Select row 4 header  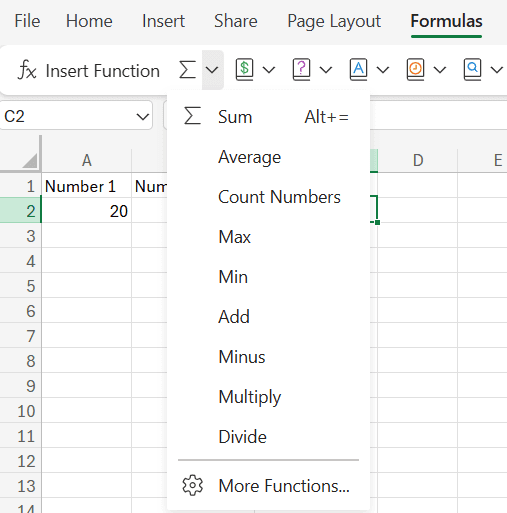[x=21, y=261]
